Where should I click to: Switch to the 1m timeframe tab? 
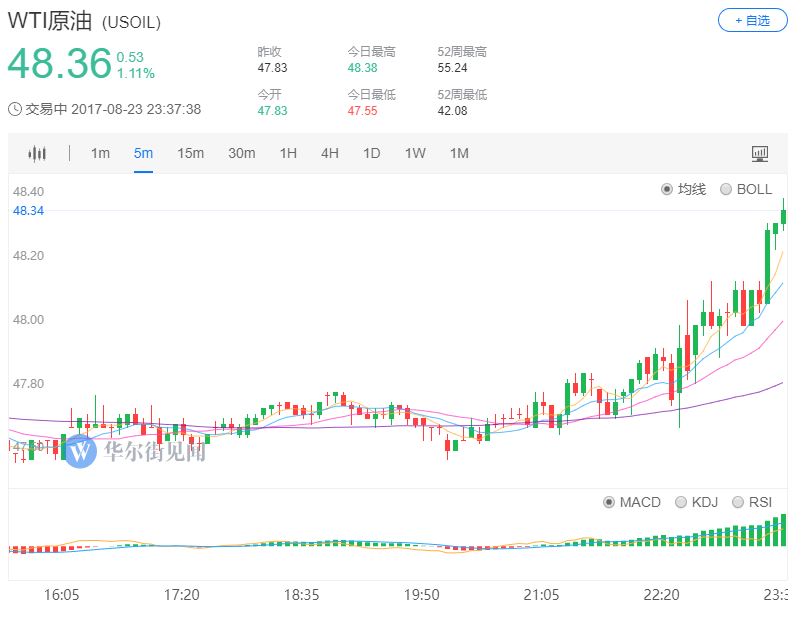click(x=100, y=153)
